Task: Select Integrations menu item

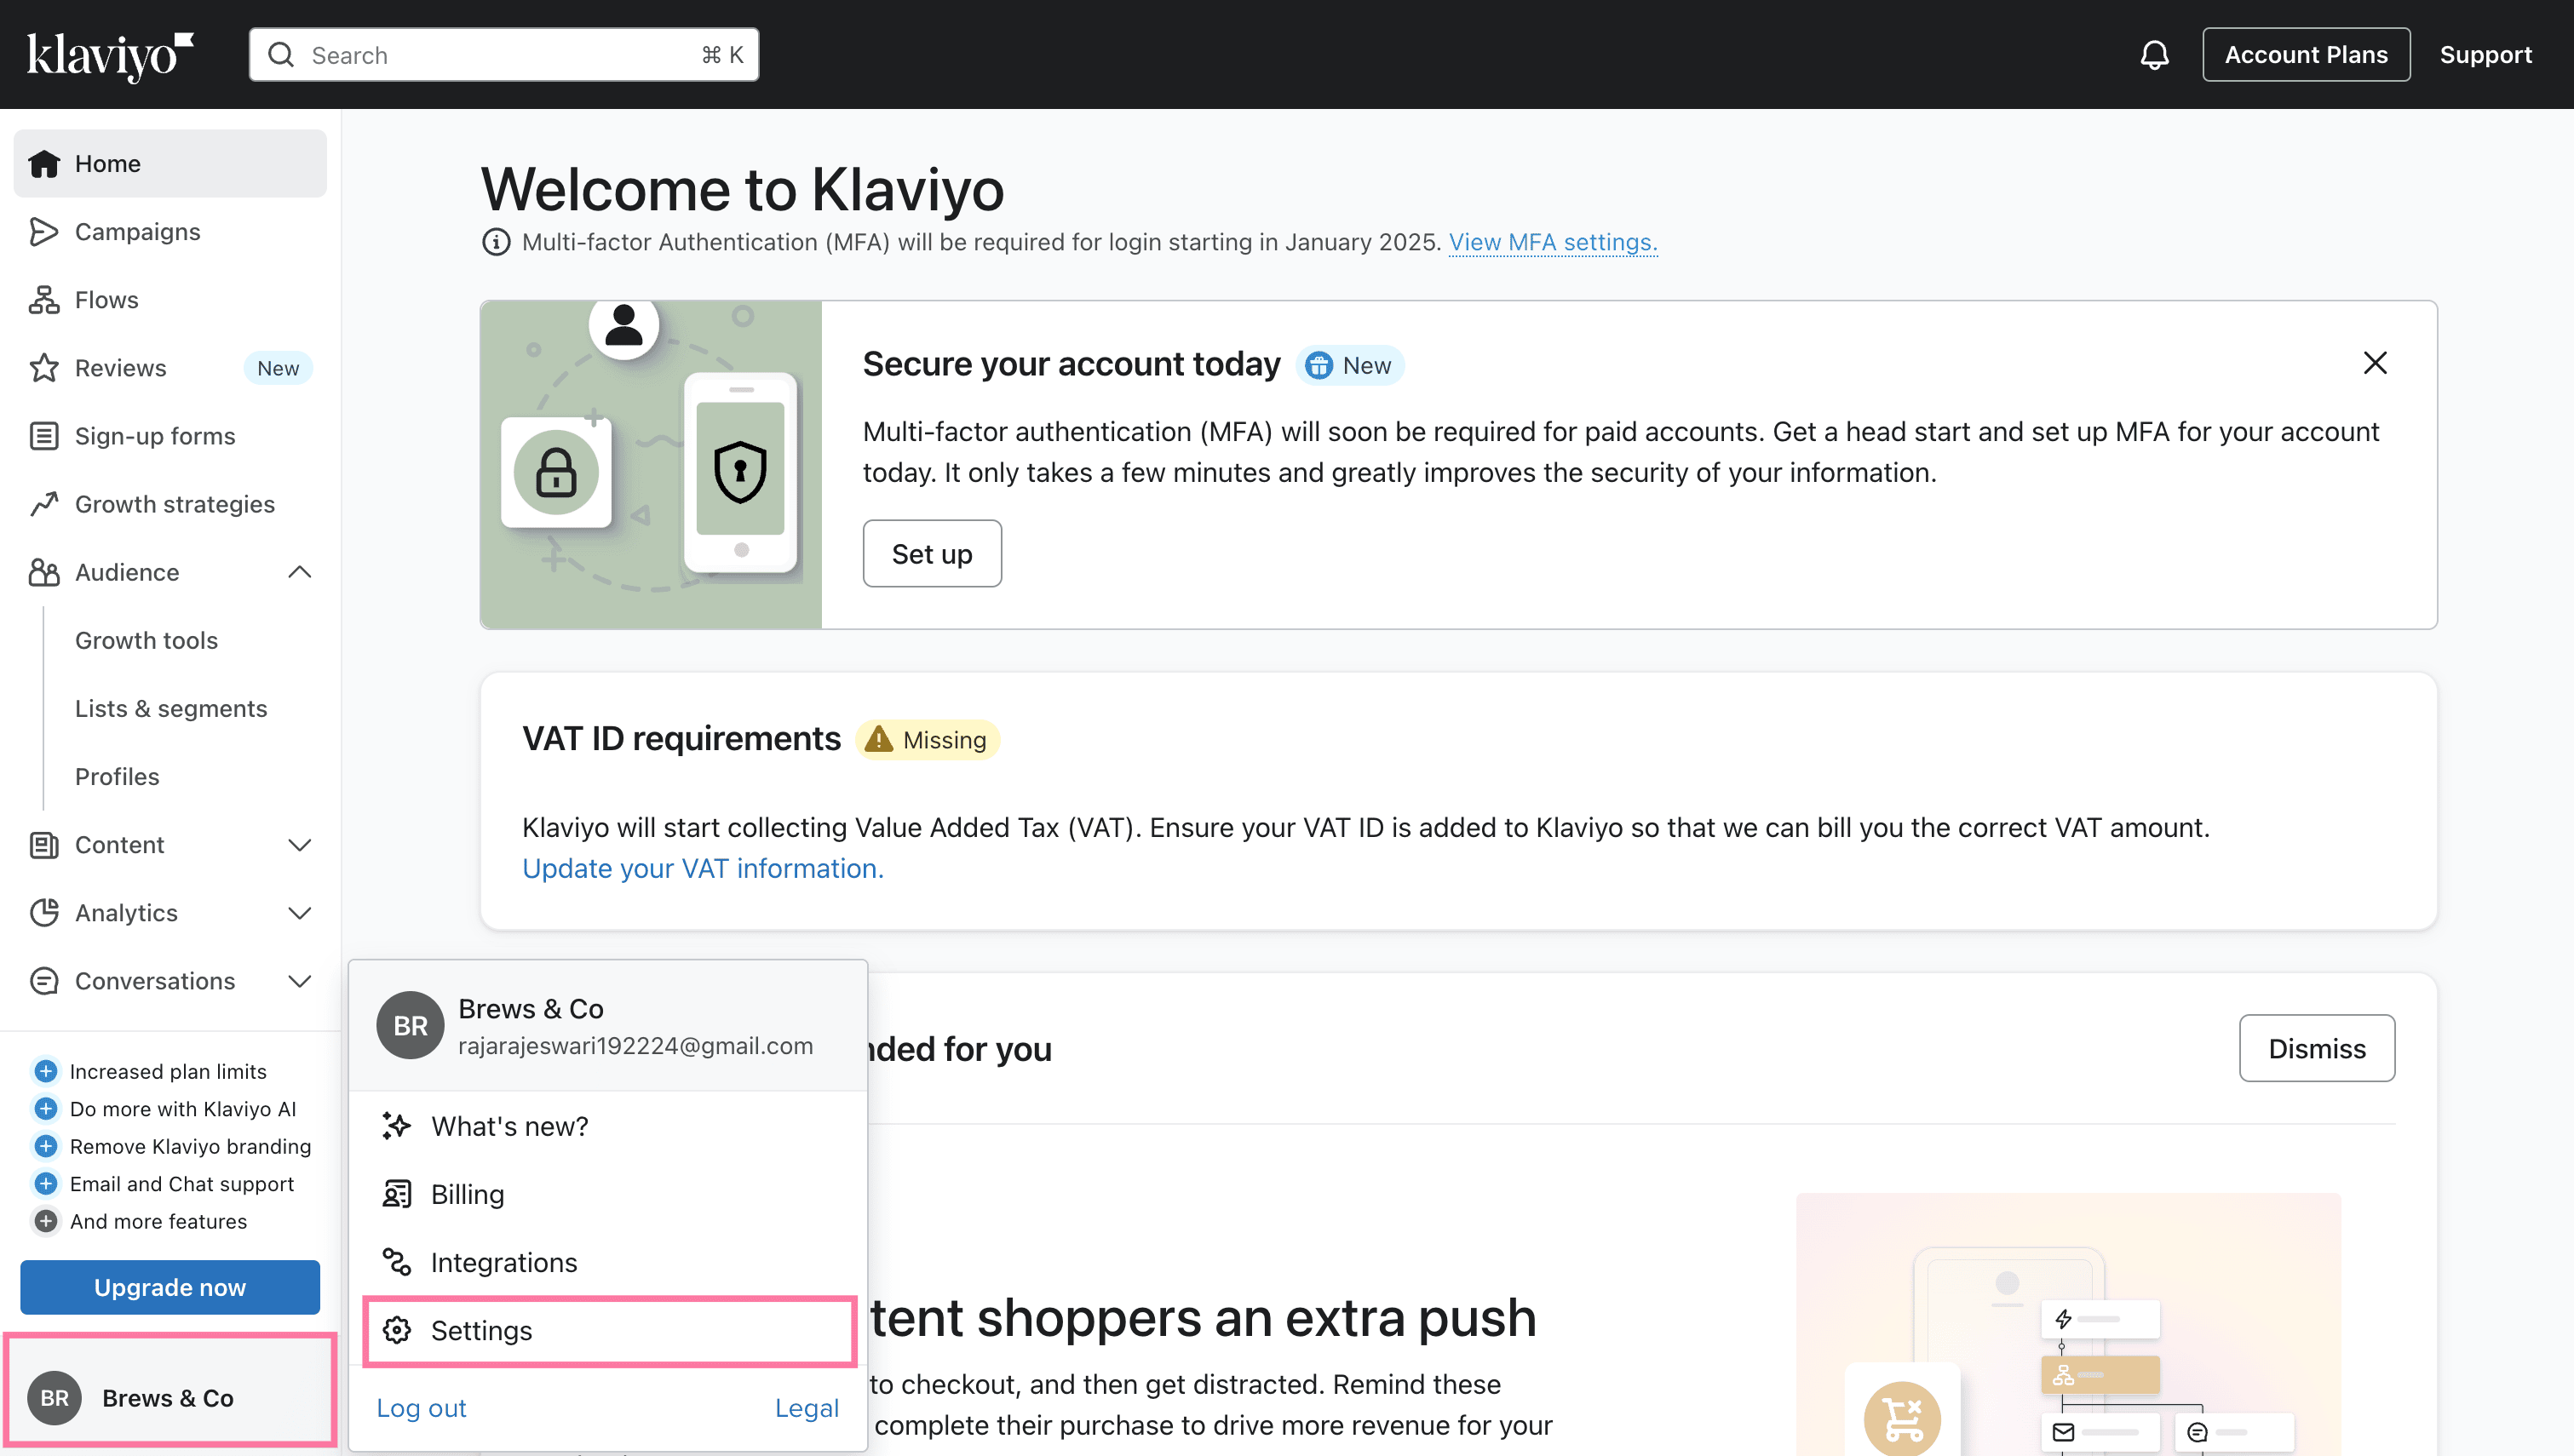Action: [609, 1261]
